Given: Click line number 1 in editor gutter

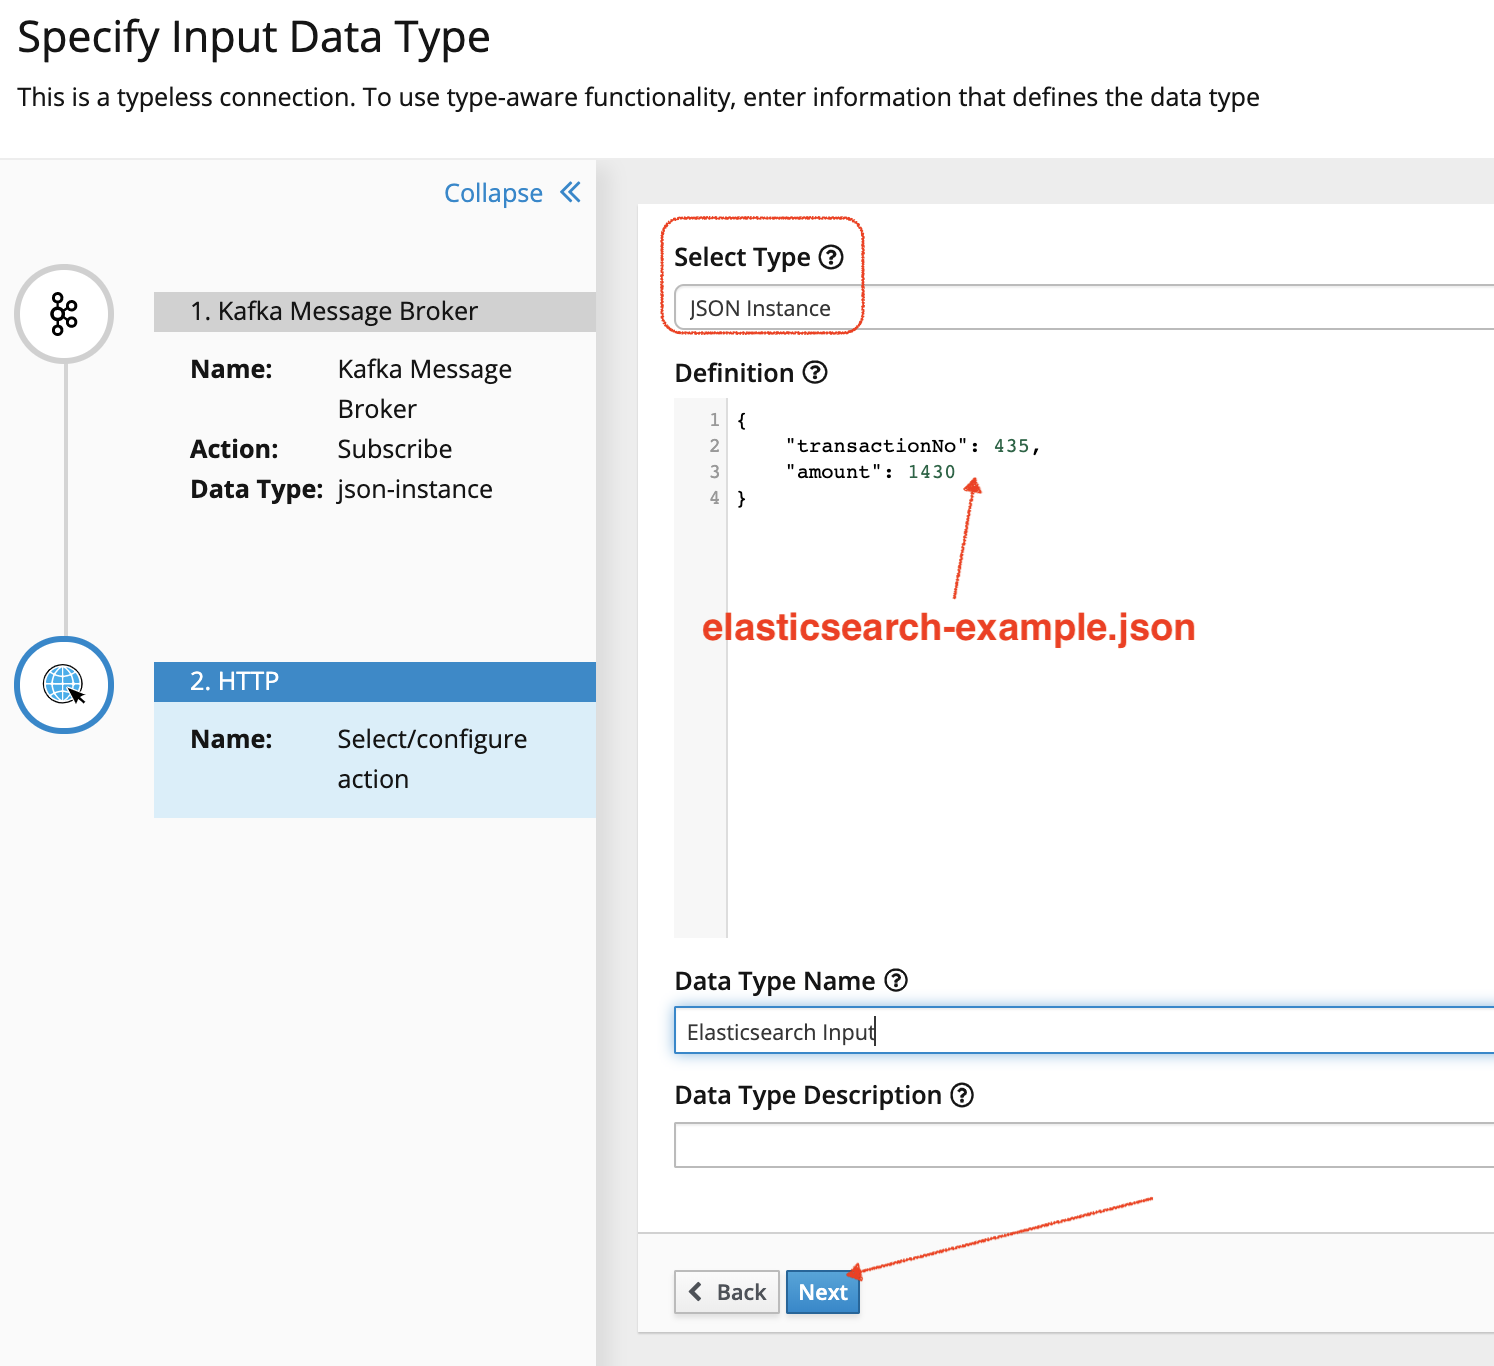Looking at the screenshot, I should click(x=714, y=420).
